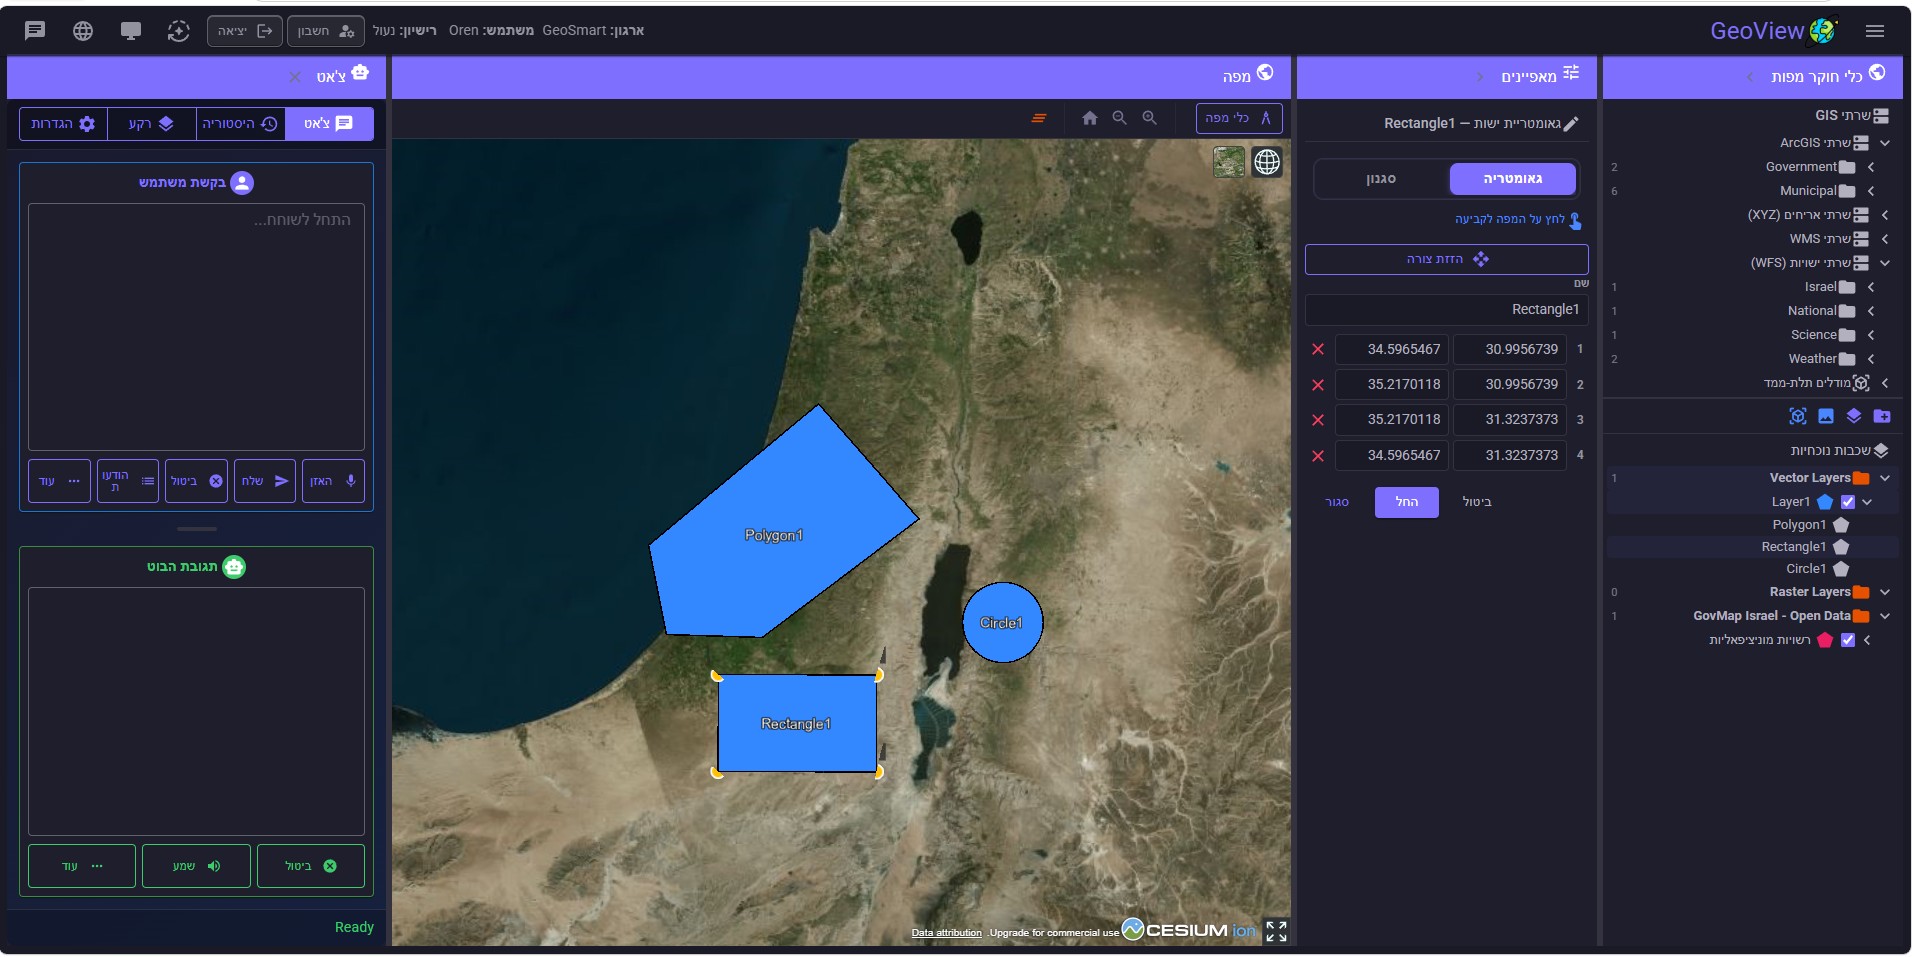Expand the Weather folder

click(1871, 359)
